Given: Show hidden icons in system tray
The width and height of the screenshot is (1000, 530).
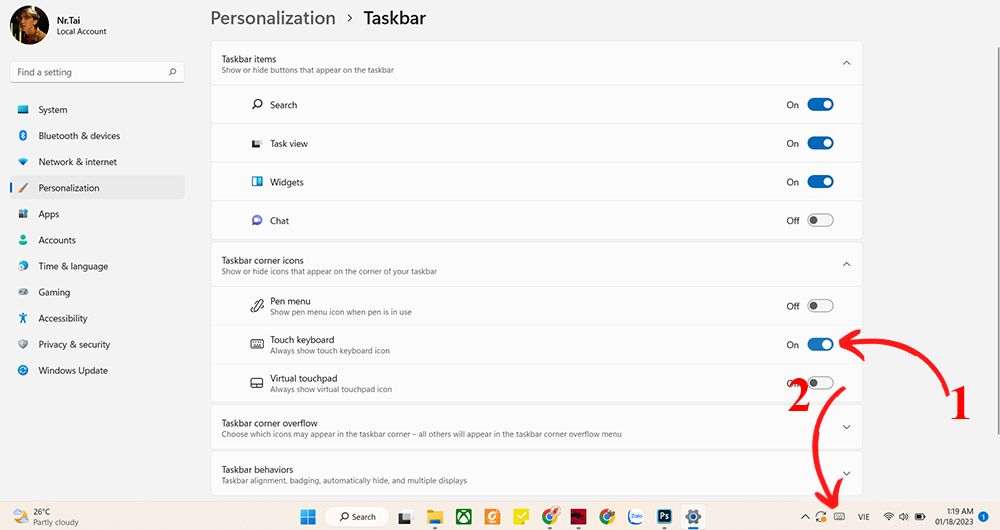Looking at the screenshot, I should click(805, 517).
